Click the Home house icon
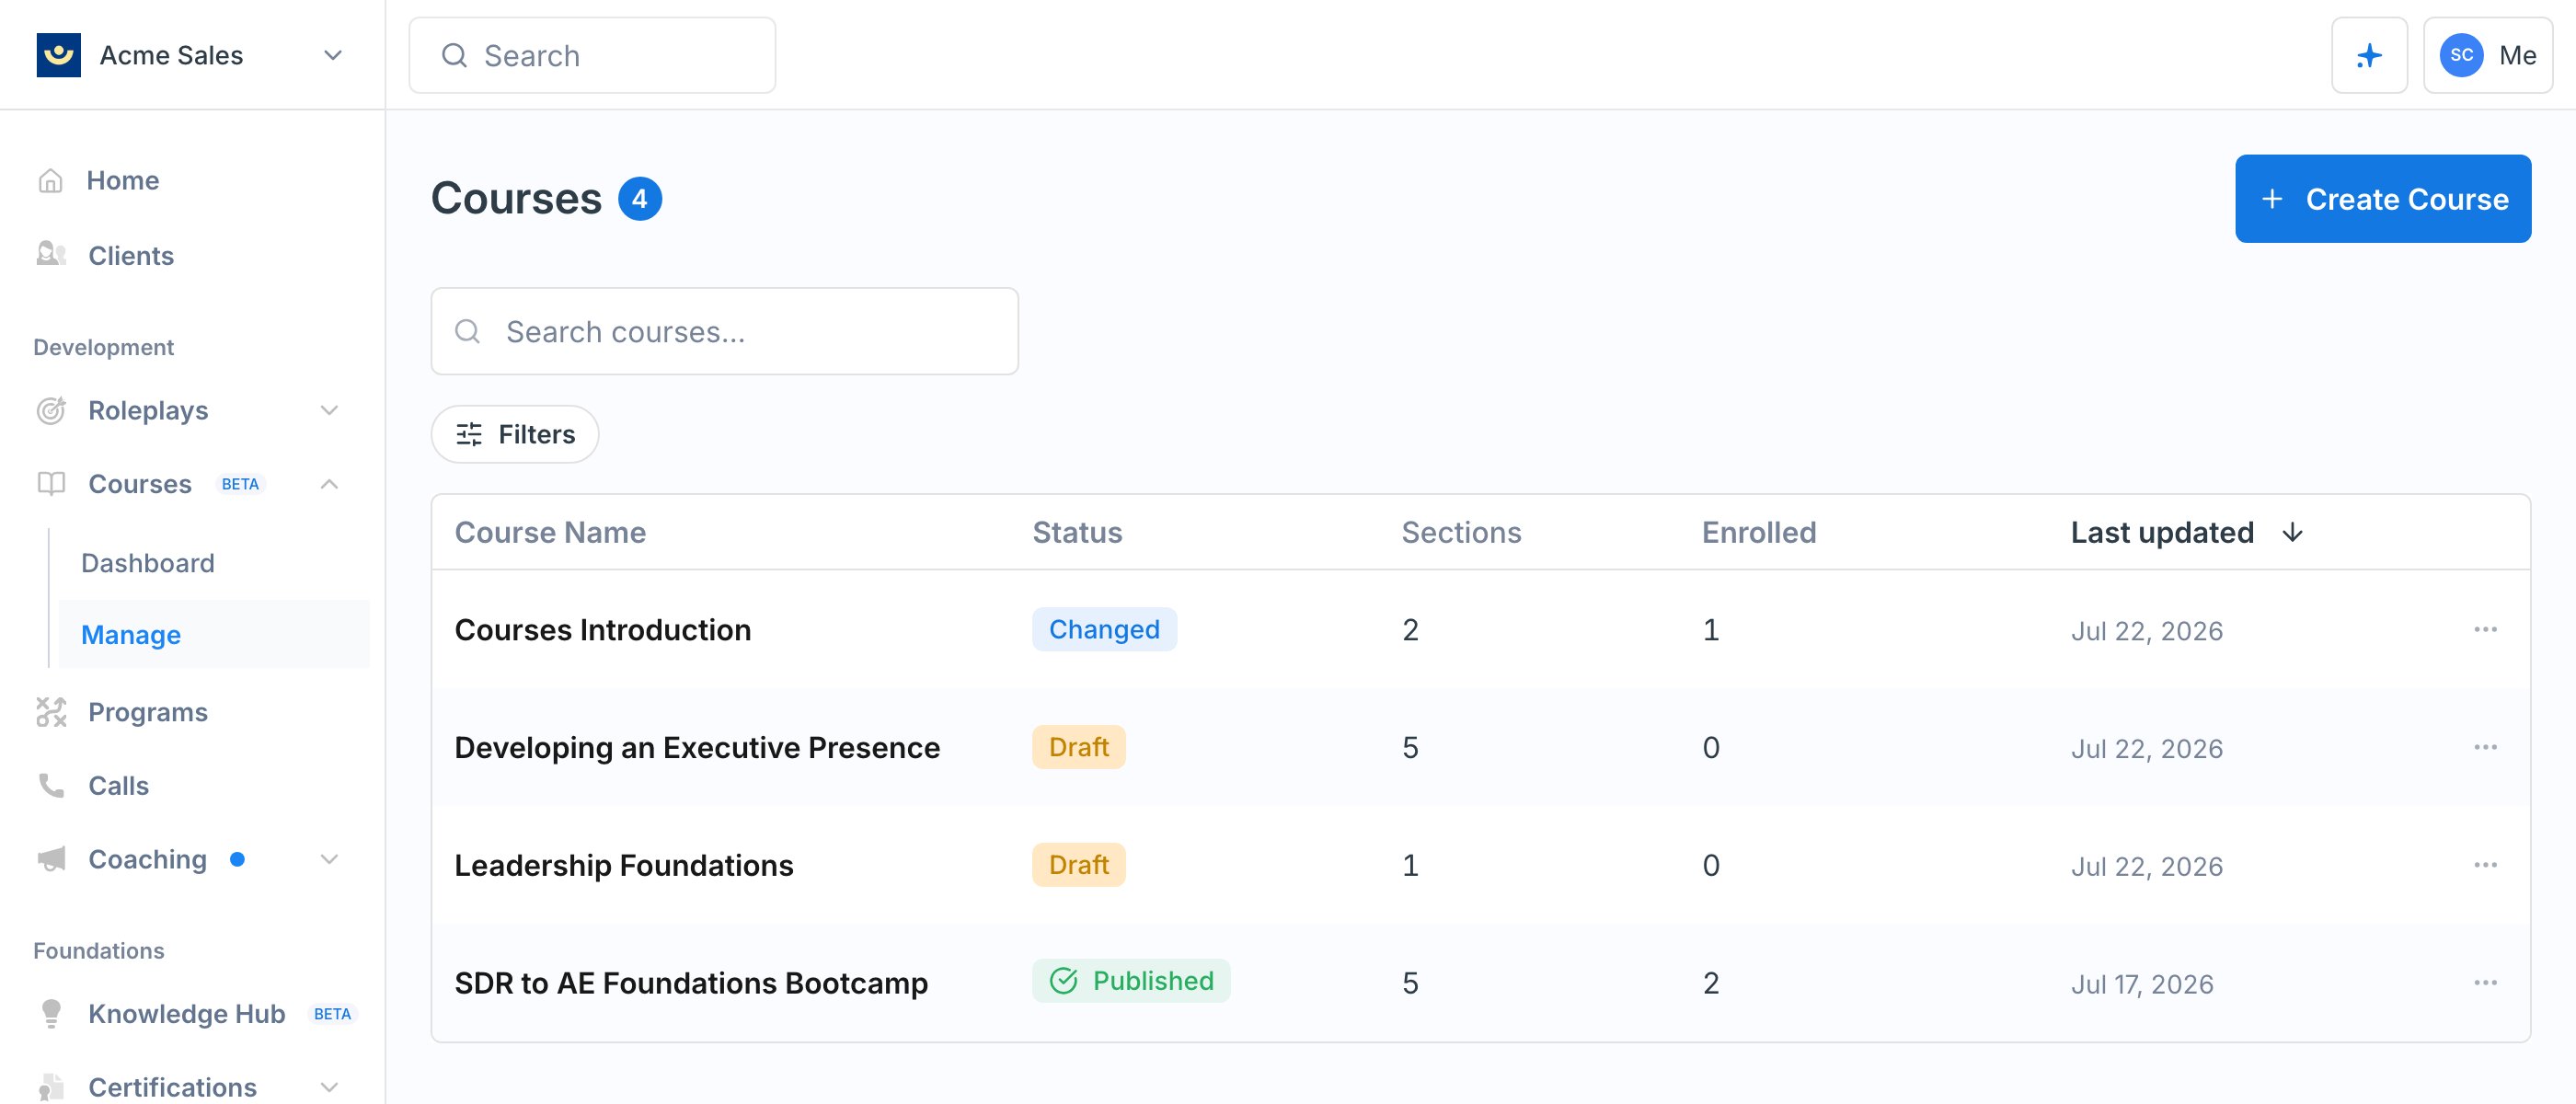 pos(50,180)
